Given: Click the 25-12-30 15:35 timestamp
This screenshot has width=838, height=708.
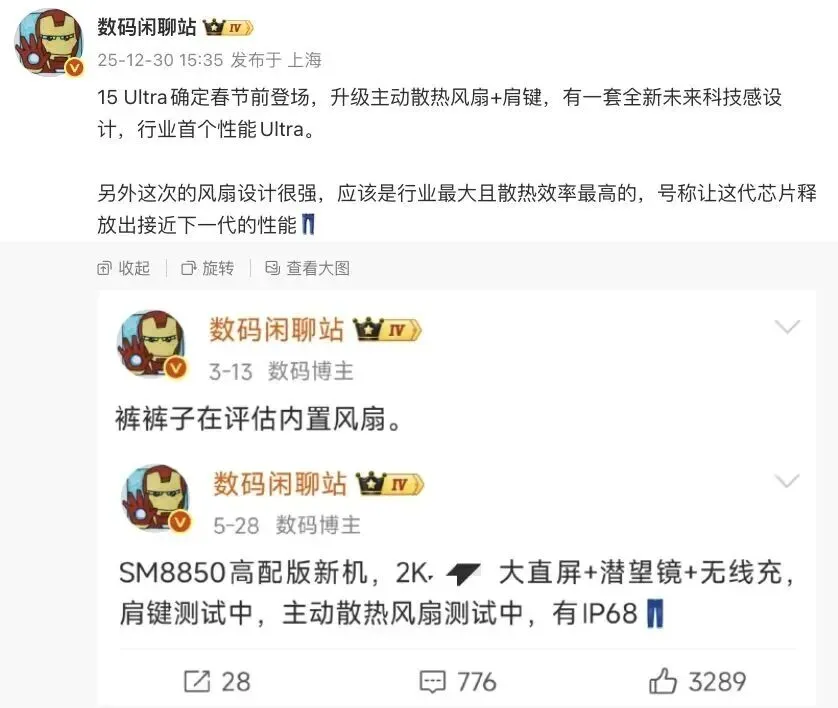Looking at the screenshot, I should 160,60.
